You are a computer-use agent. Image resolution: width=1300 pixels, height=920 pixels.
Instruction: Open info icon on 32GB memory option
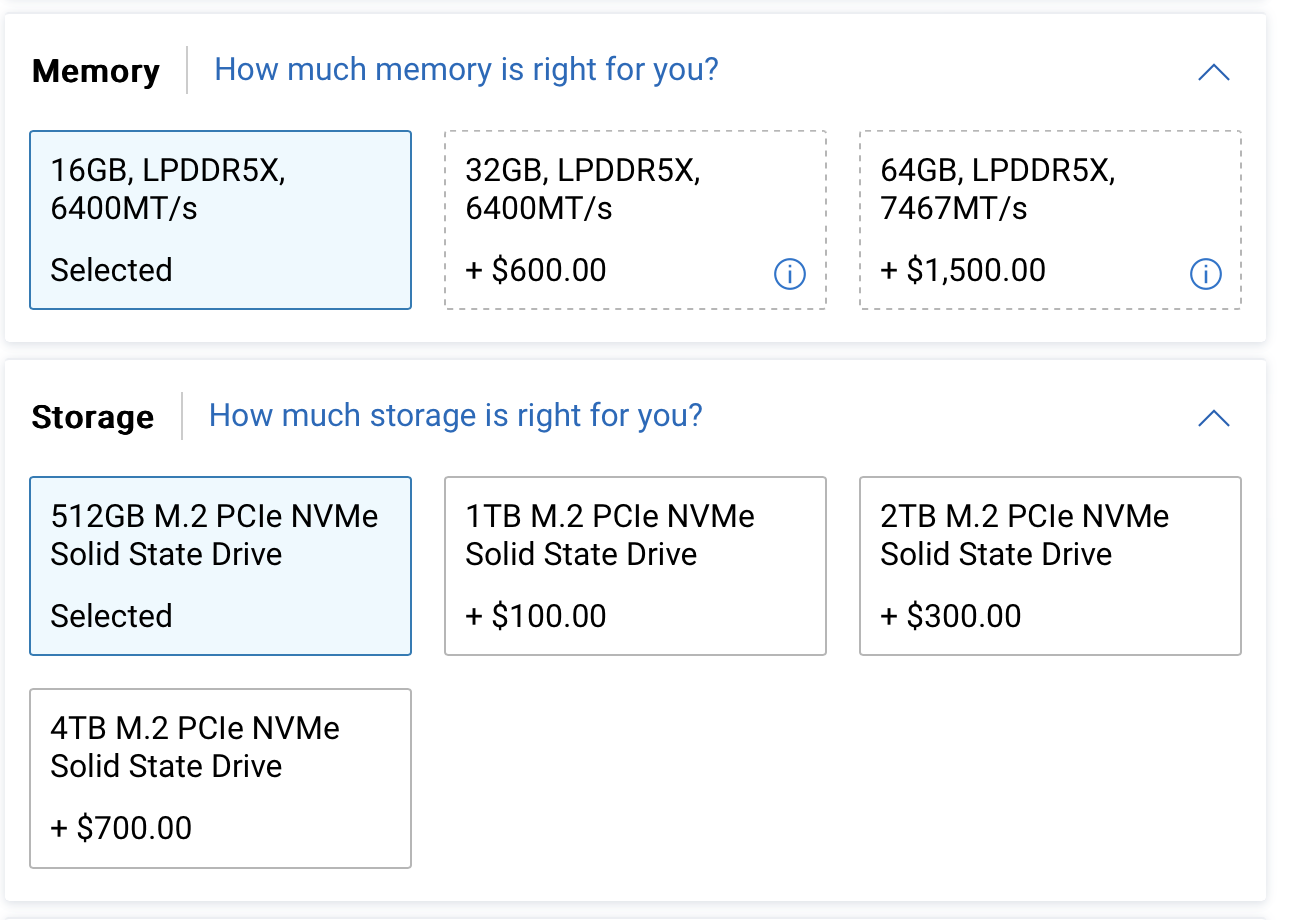(x=790, y=273)
